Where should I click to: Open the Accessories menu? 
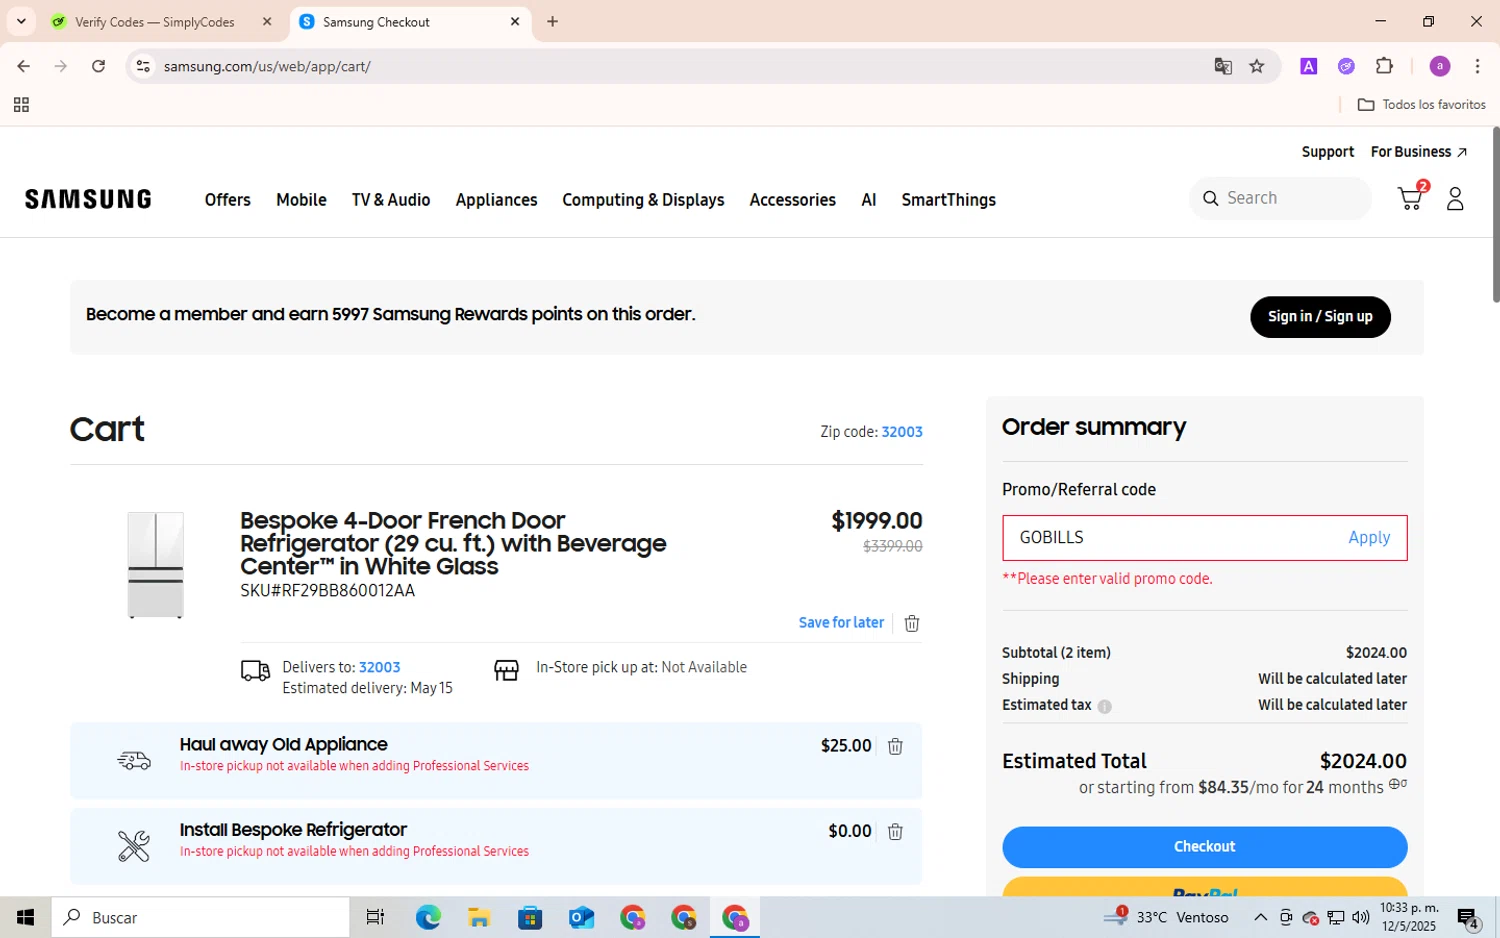pos(792,200)
